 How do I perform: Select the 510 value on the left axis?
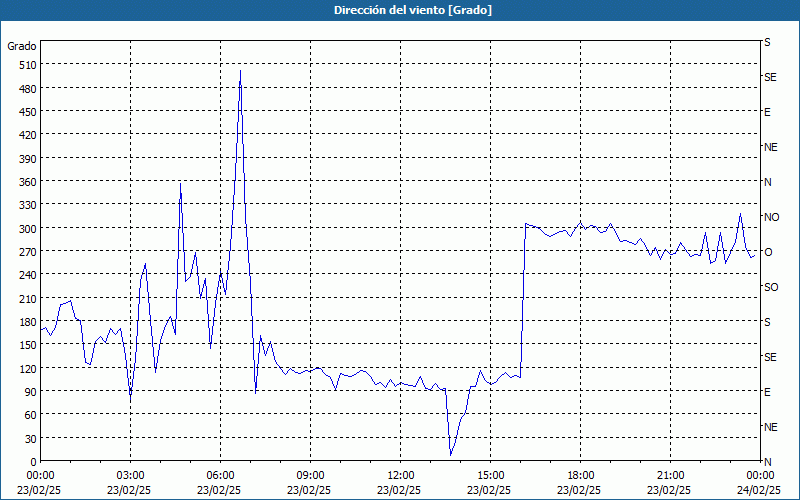(25, 65)
